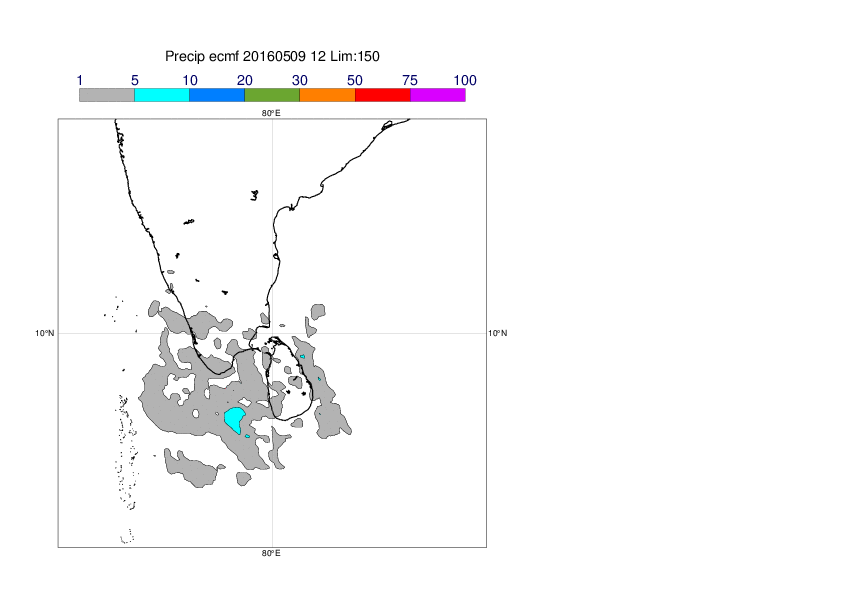Click the left '10°N' latitude label
This screenshot has width=842, height=596.
tap(45, 333)
